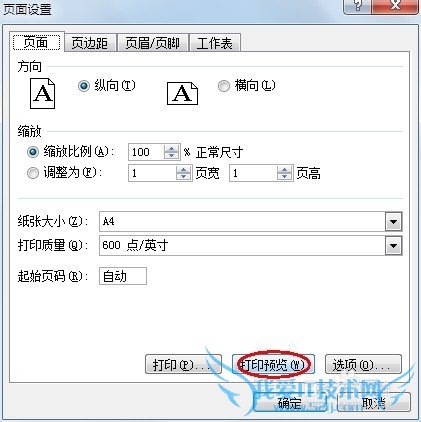This screenshot has width=421, height=422.
Task: Click the 起始页码 input field
Action: pyautogui.click(x=123, y=276)
